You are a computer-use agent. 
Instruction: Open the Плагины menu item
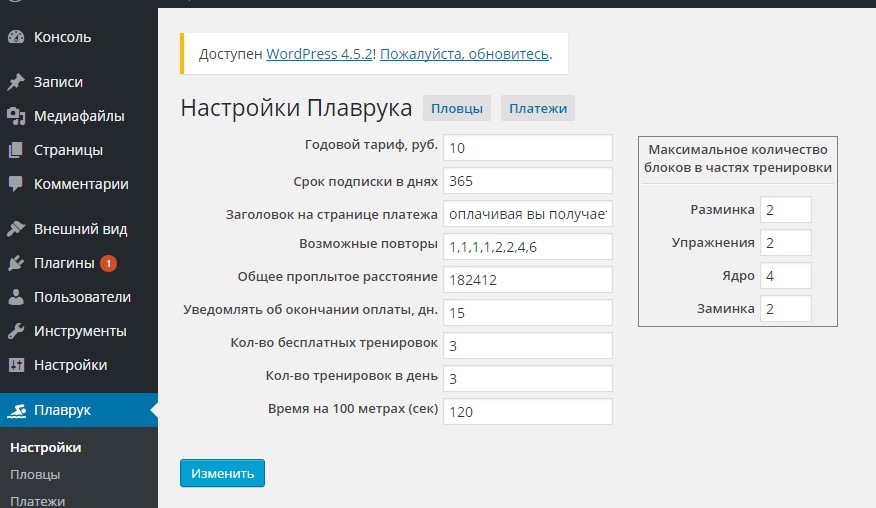[79, 263]
